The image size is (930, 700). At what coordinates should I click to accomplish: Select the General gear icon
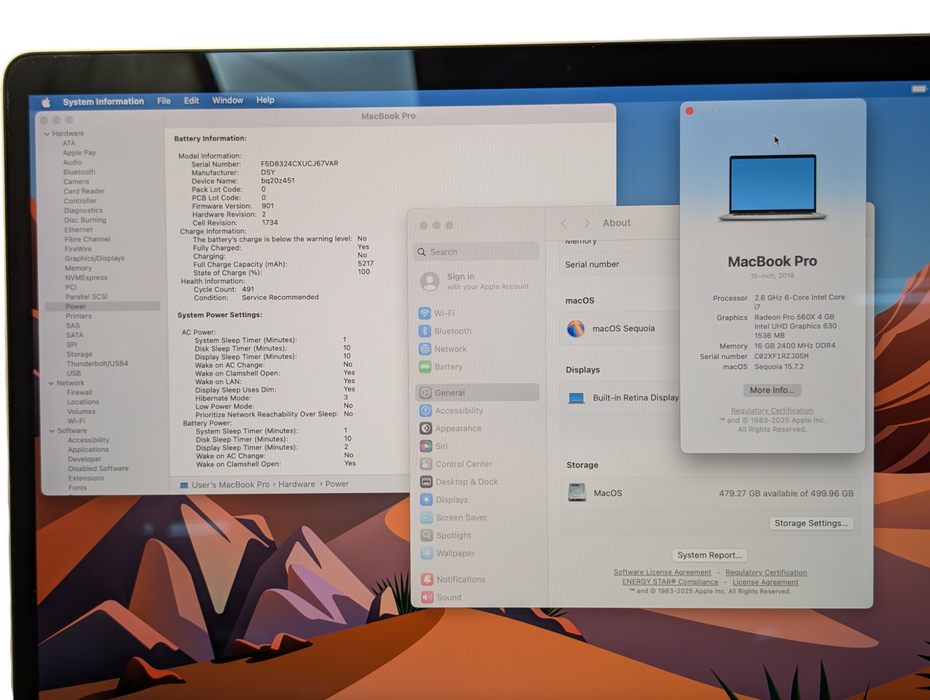click(425, 393)
